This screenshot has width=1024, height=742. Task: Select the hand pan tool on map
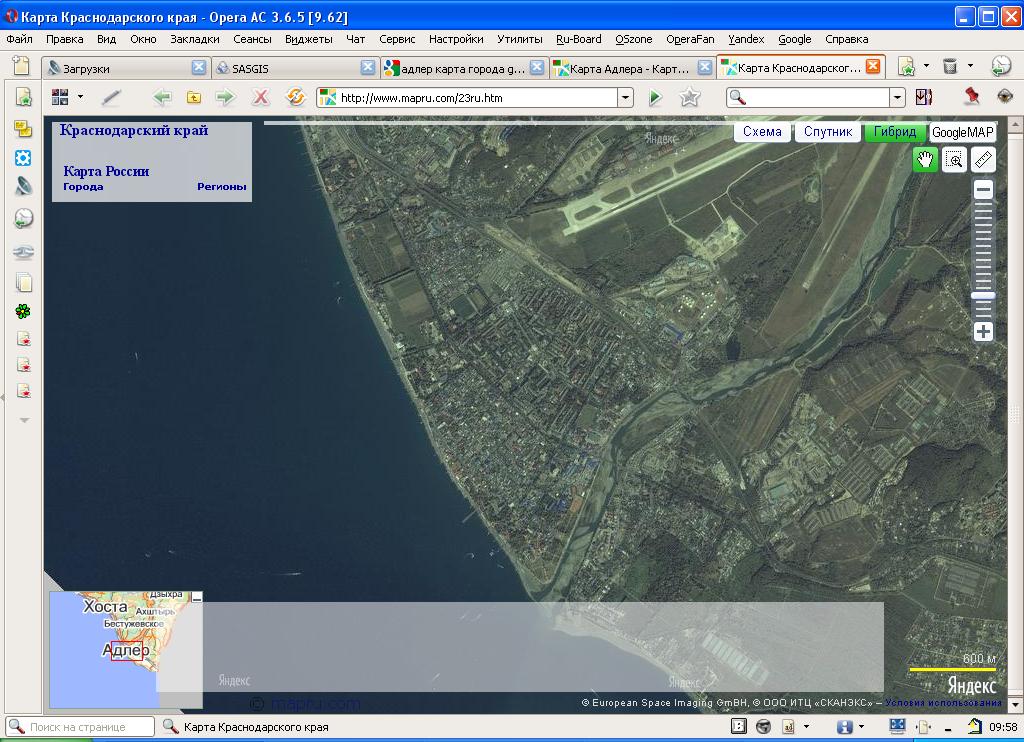tap(925, 160)
